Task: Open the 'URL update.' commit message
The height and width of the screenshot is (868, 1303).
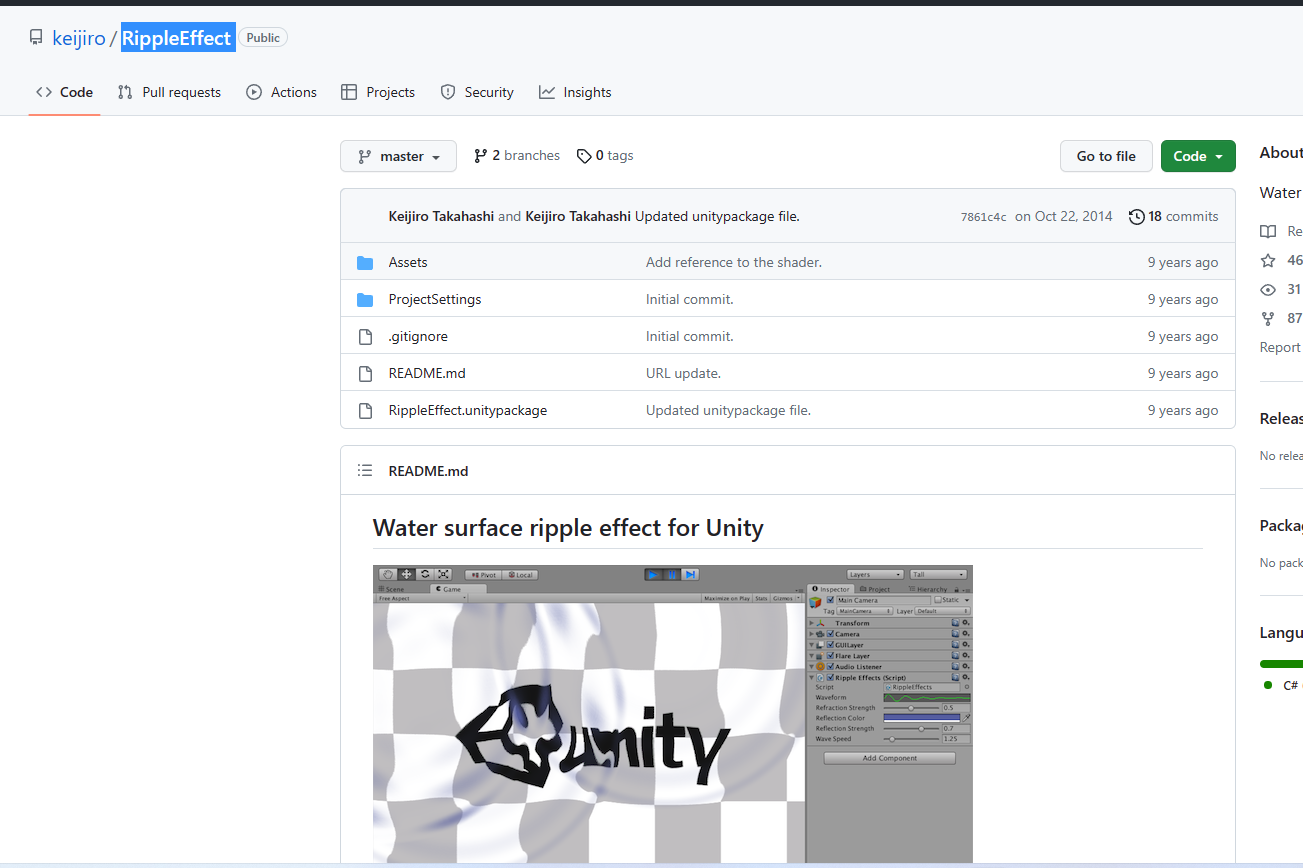Action: pos(683,373)
